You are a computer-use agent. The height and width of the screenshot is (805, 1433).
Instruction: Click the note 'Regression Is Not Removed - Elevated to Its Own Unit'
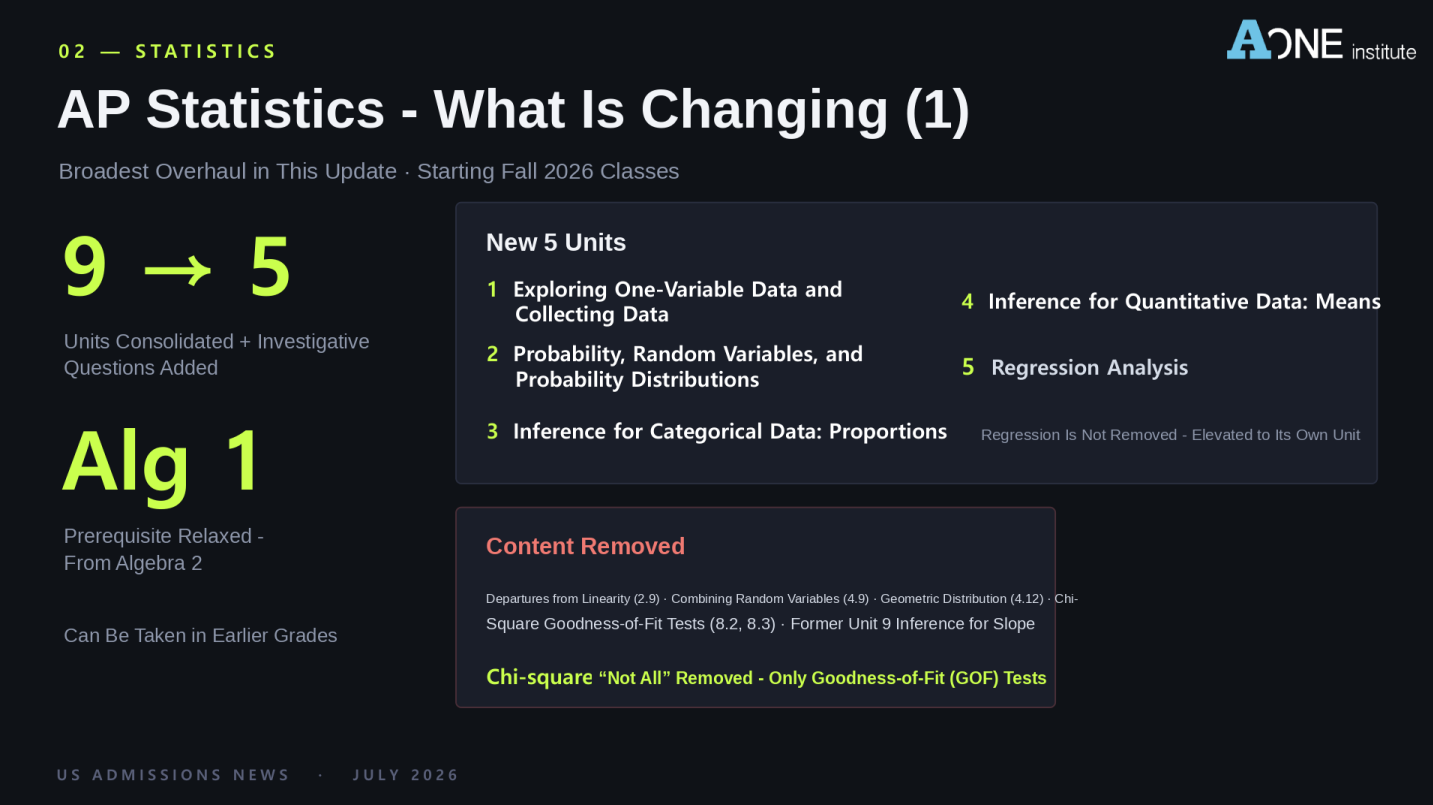coord(1170,435)
